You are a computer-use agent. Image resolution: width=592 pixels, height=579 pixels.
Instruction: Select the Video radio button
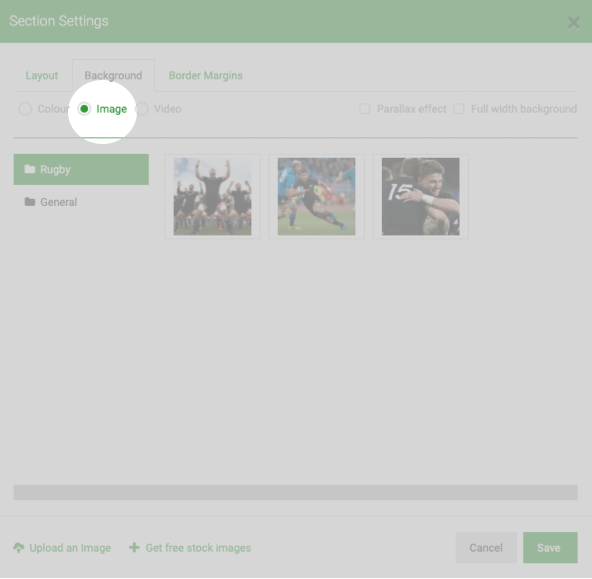[x=142, y=109]
